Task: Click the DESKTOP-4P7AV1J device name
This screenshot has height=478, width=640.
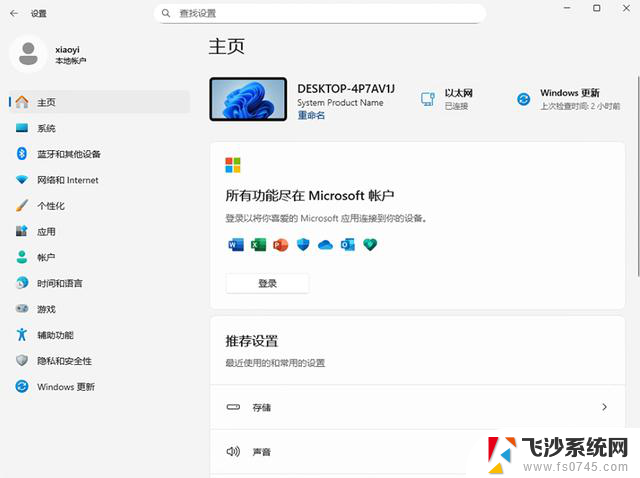Action: coord(346,89)
